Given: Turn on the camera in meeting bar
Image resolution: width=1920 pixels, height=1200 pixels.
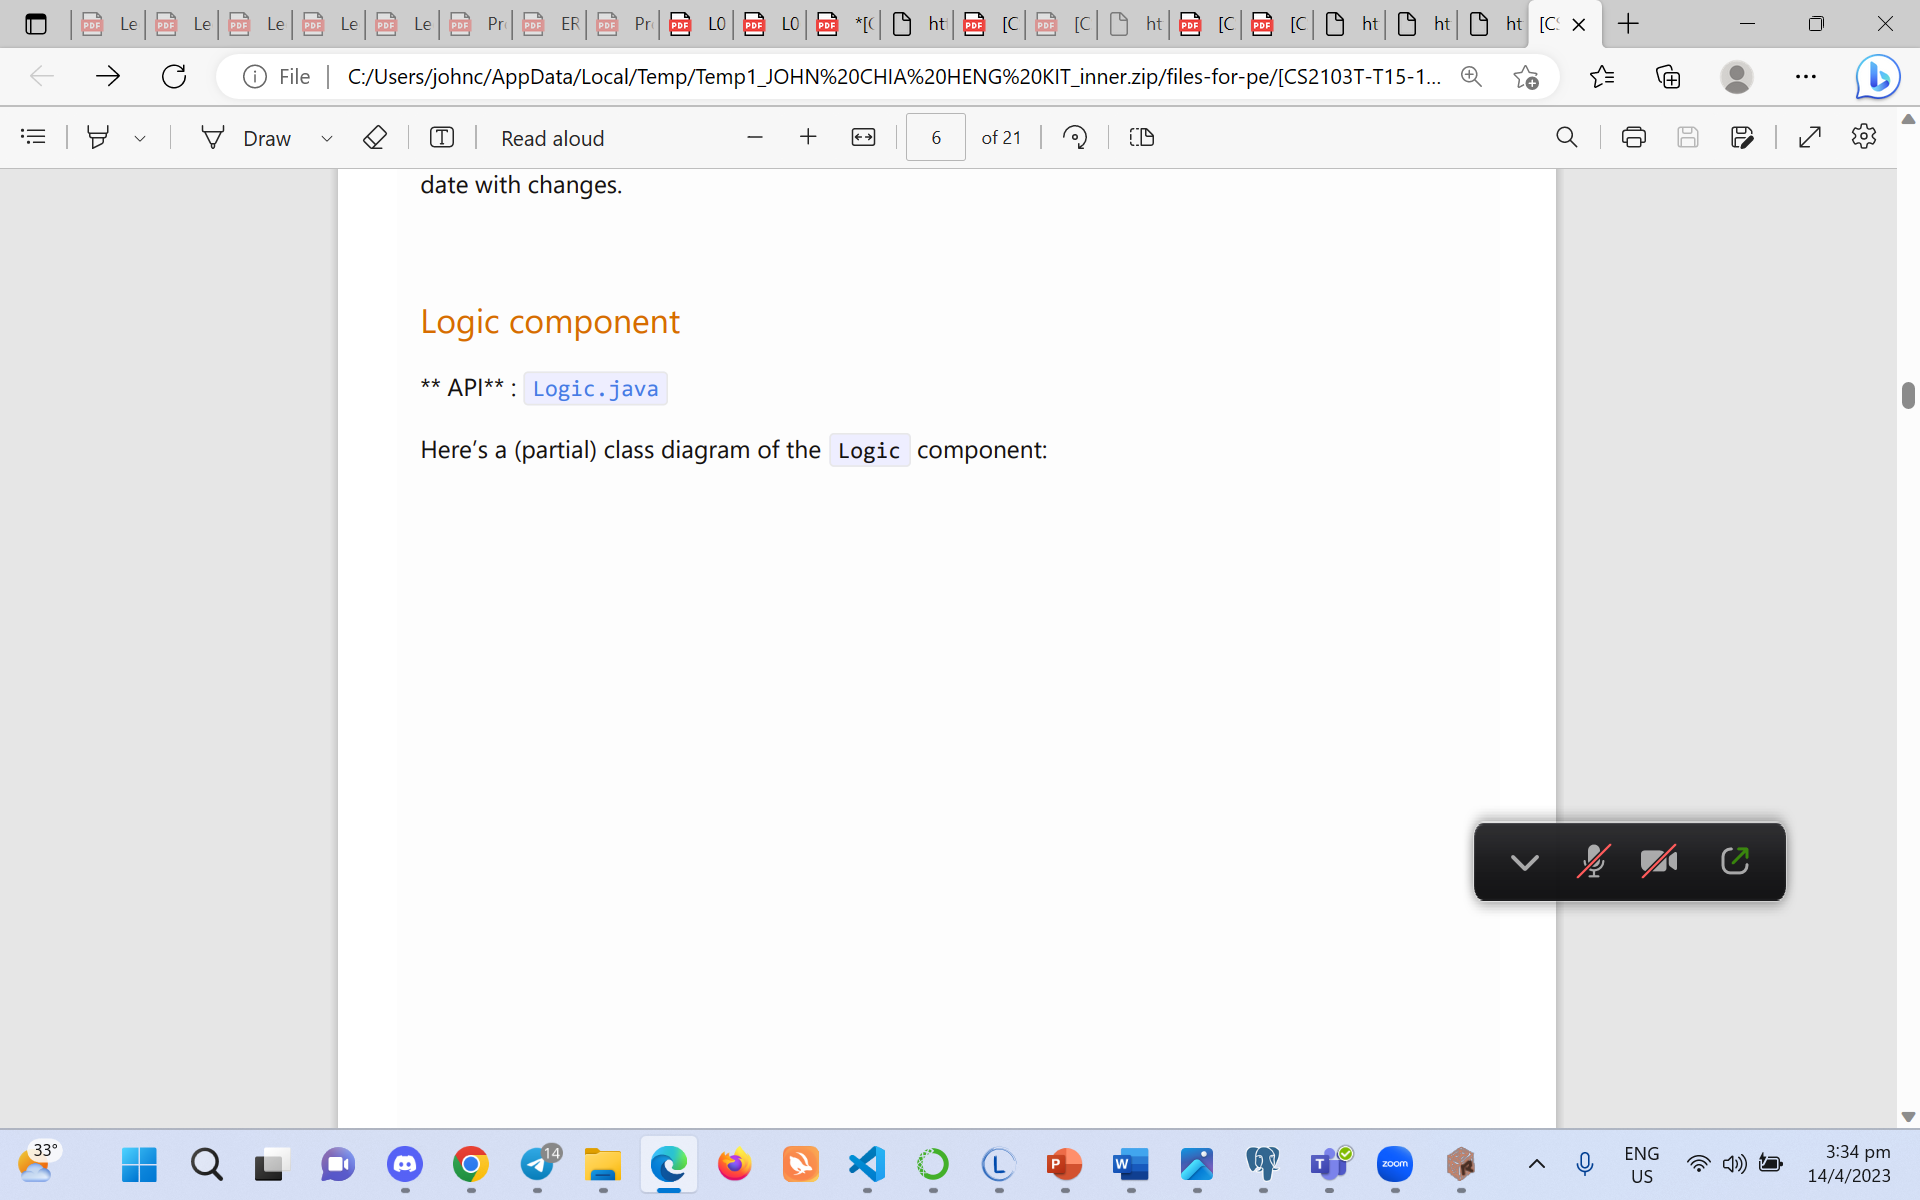Looking at the screenshot, I should pyautogui.click(x=1659, y=861).
